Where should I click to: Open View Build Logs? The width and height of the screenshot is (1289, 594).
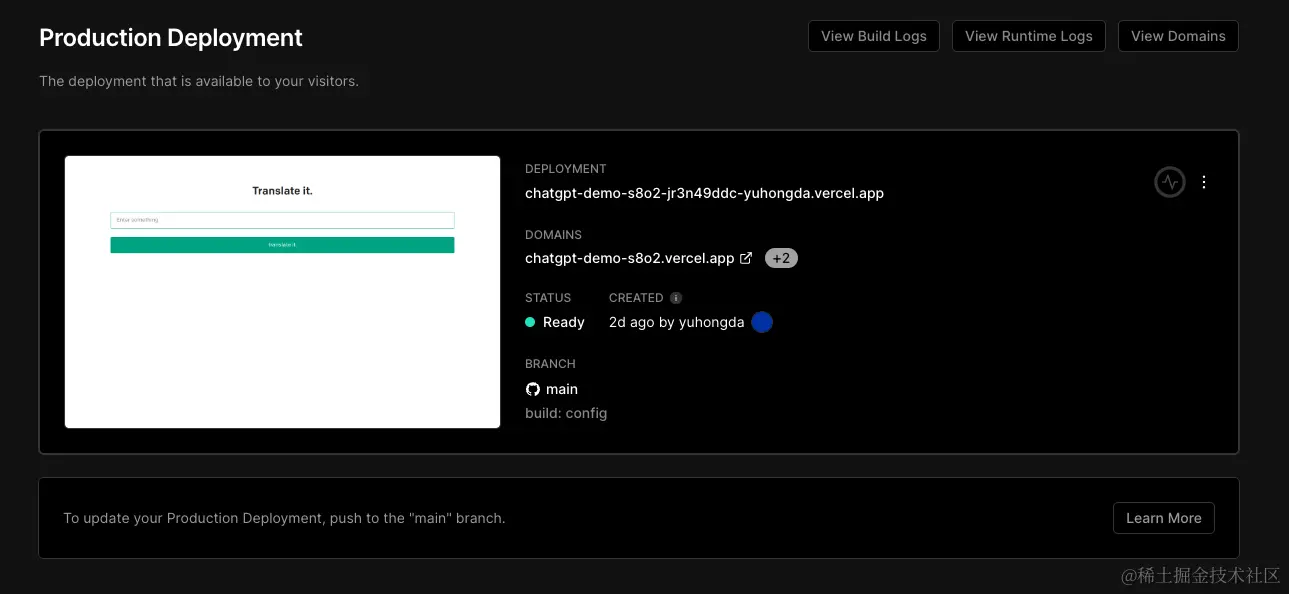[x=874, y=36]
